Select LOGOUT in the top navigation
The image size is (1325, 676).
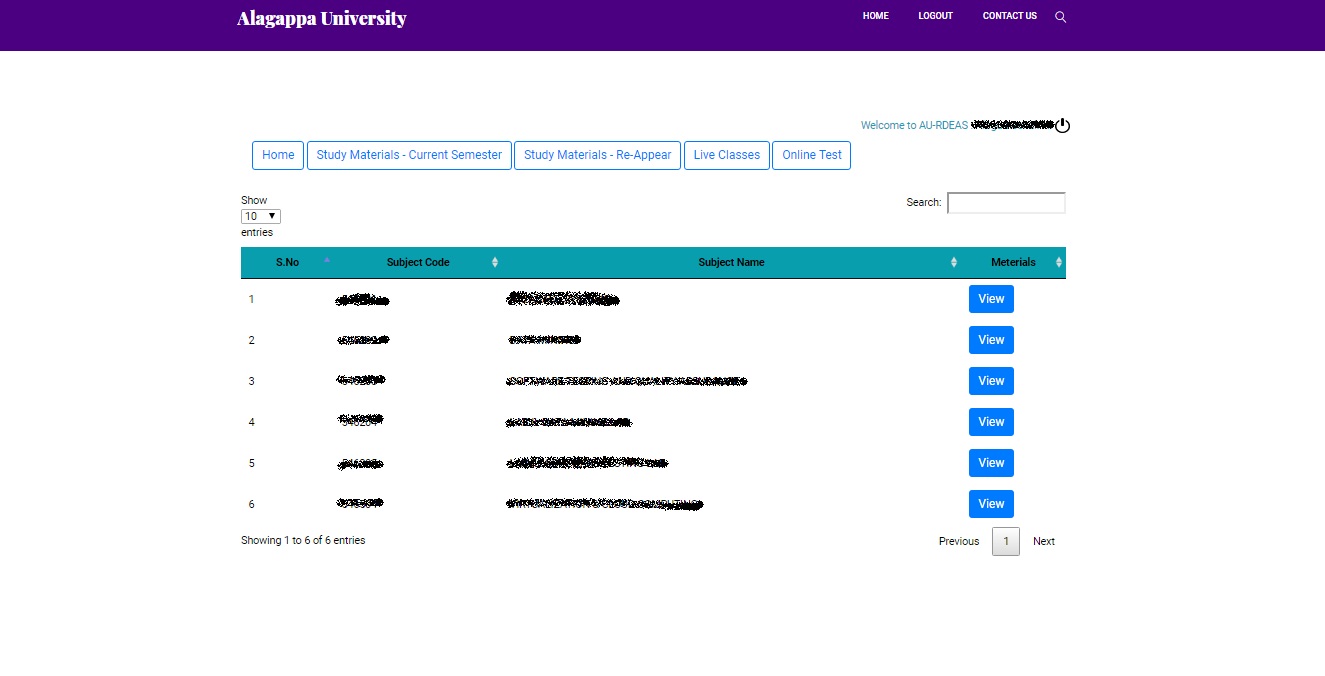[x=935, y=16]
